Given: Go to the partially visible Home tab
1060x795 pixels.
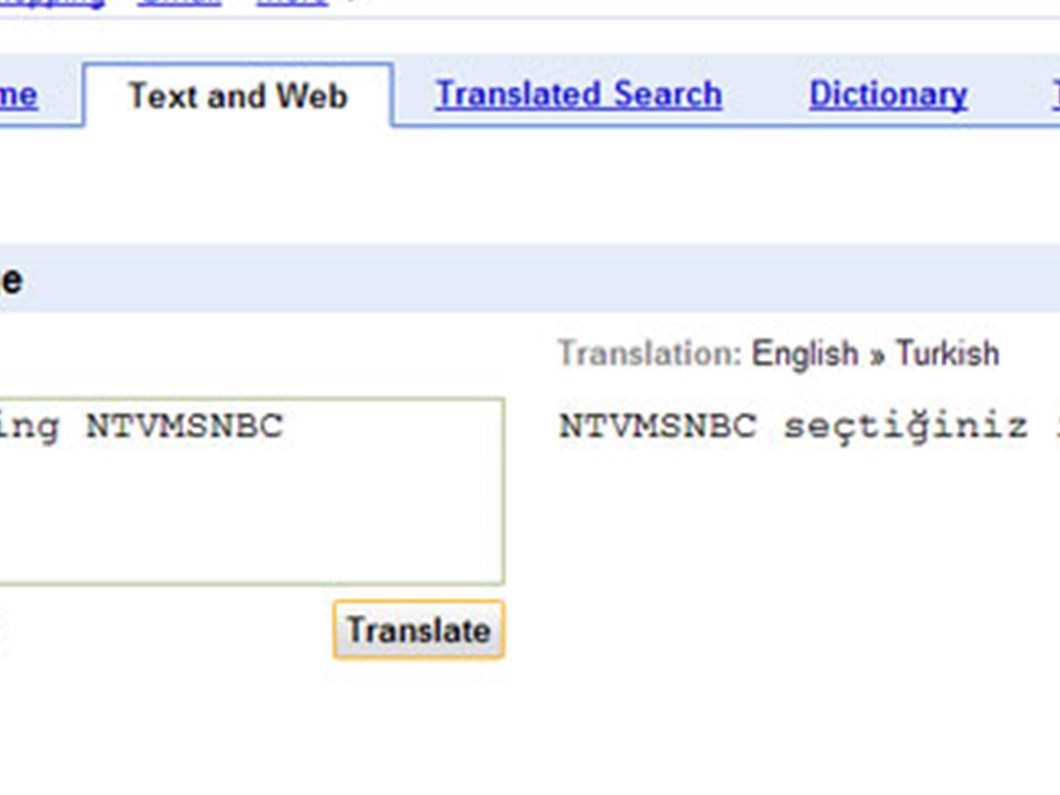Looking at the screenshot, I should click(20, 95).
